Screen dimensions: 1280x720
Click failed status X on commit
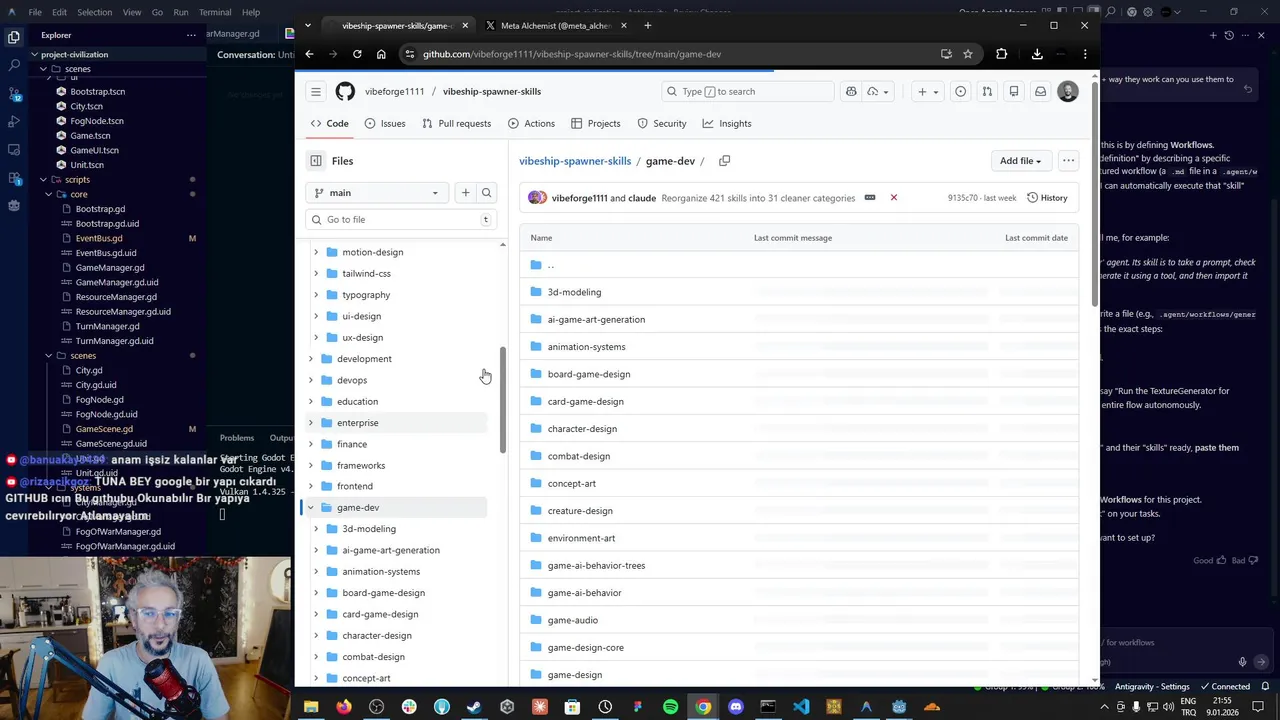tap(894, 198)
